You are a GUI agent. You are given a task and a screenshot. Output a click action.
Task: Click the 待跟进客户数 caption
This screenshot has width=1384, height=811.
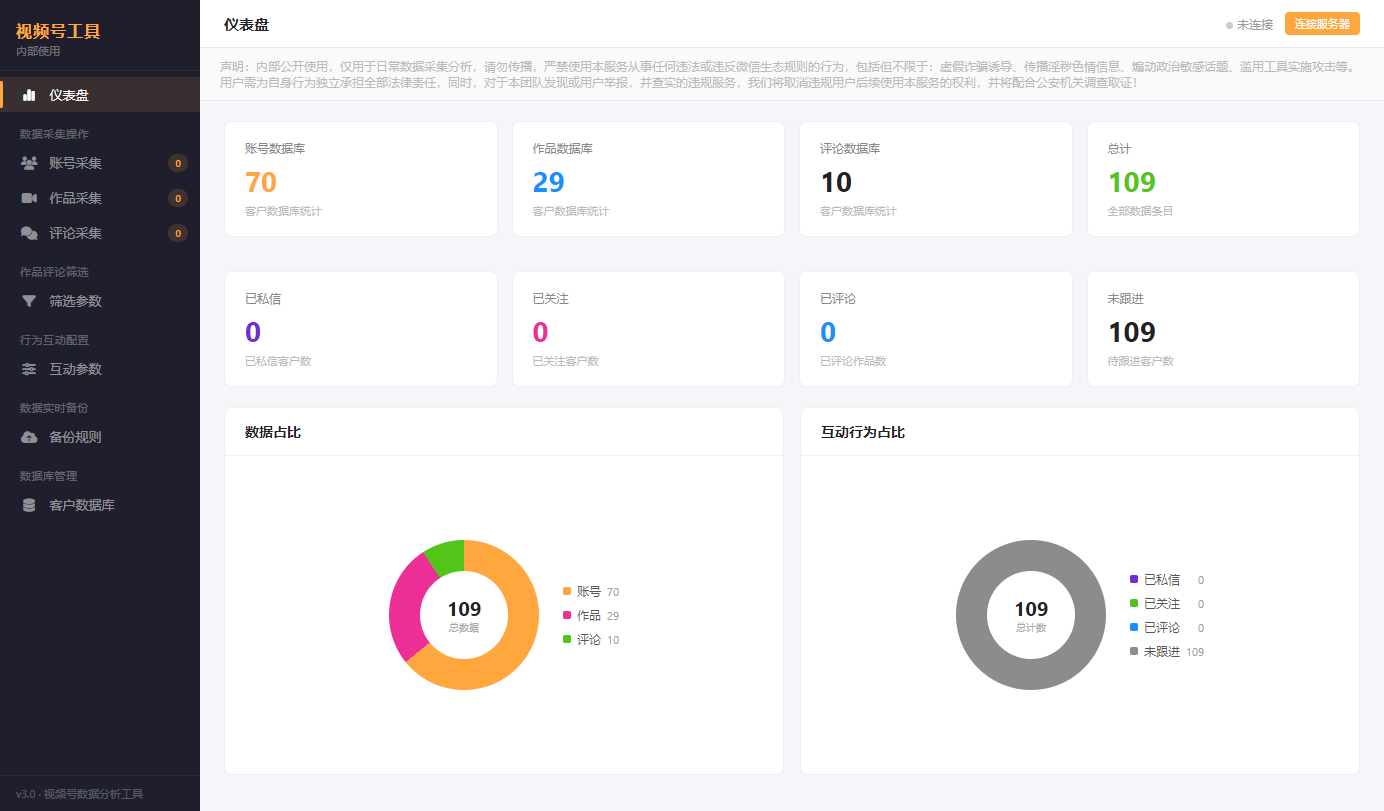[1141, 361]
